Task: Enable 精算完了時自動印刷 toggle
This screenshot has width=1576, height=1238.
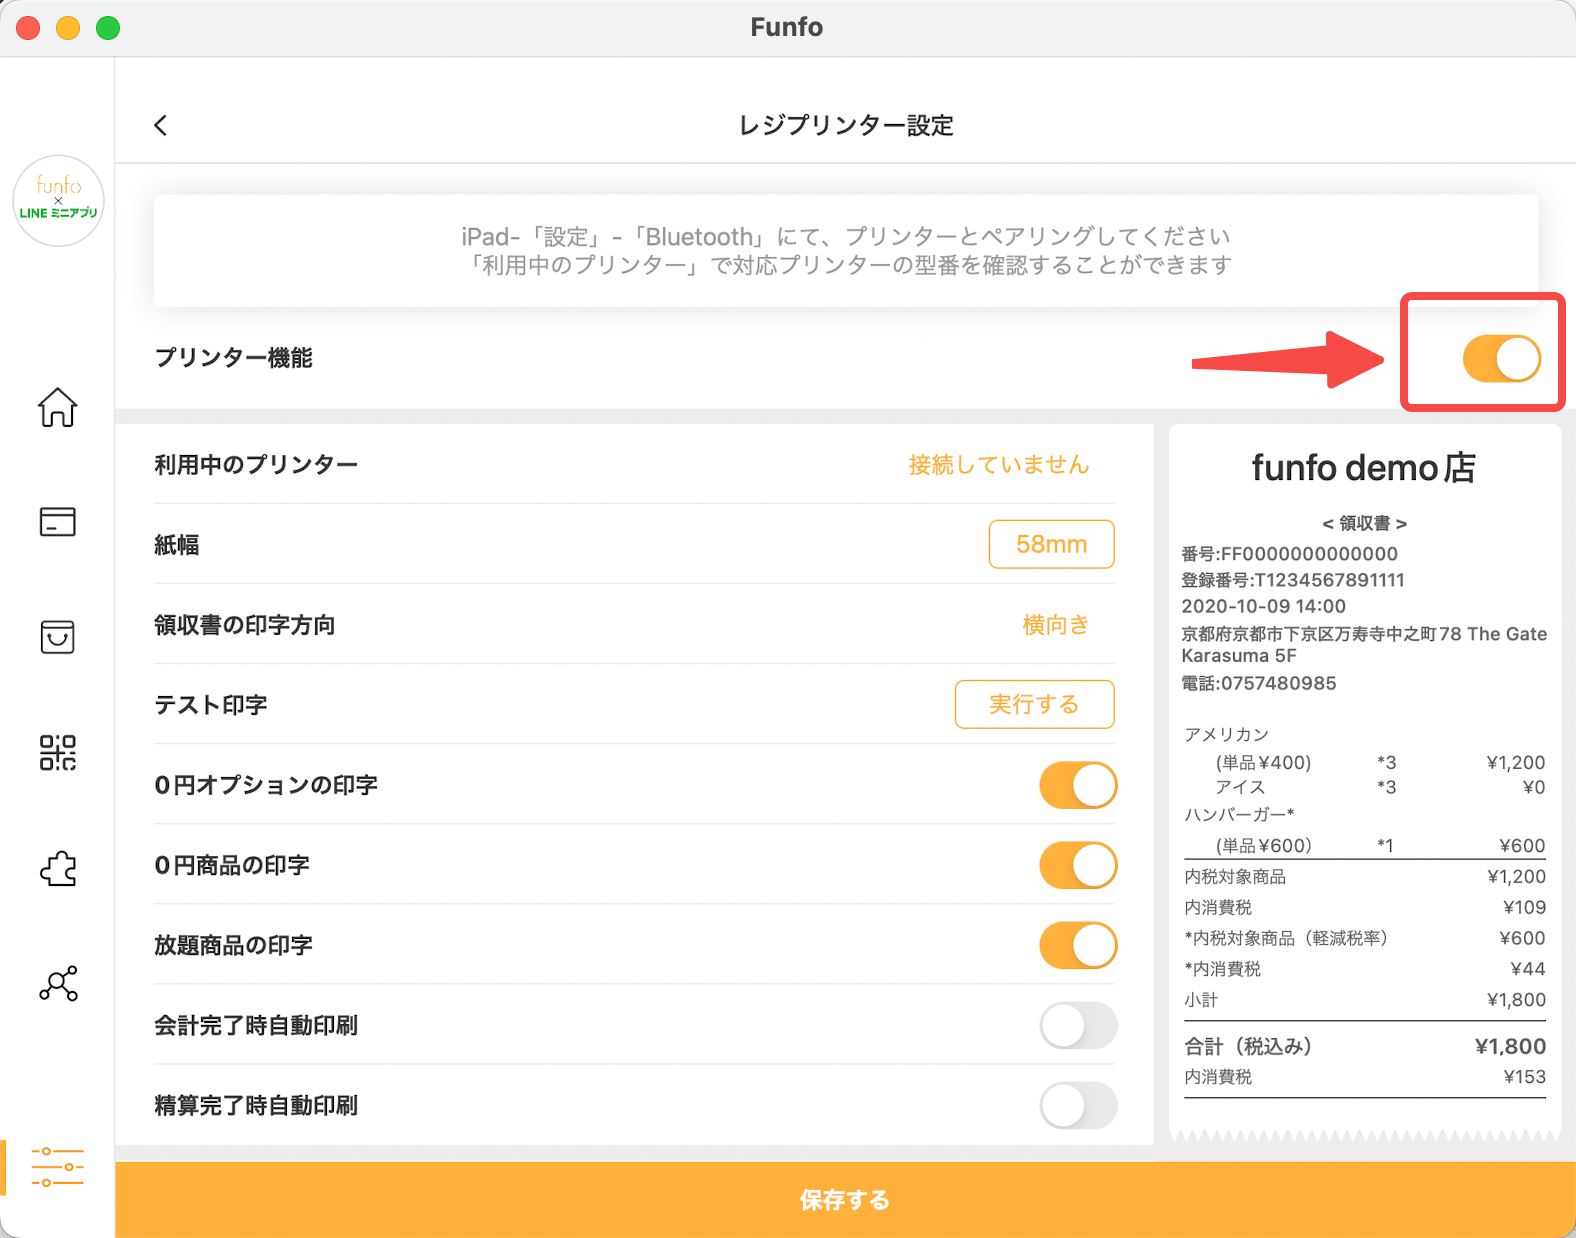Action: click(x=1077, y=1105)
